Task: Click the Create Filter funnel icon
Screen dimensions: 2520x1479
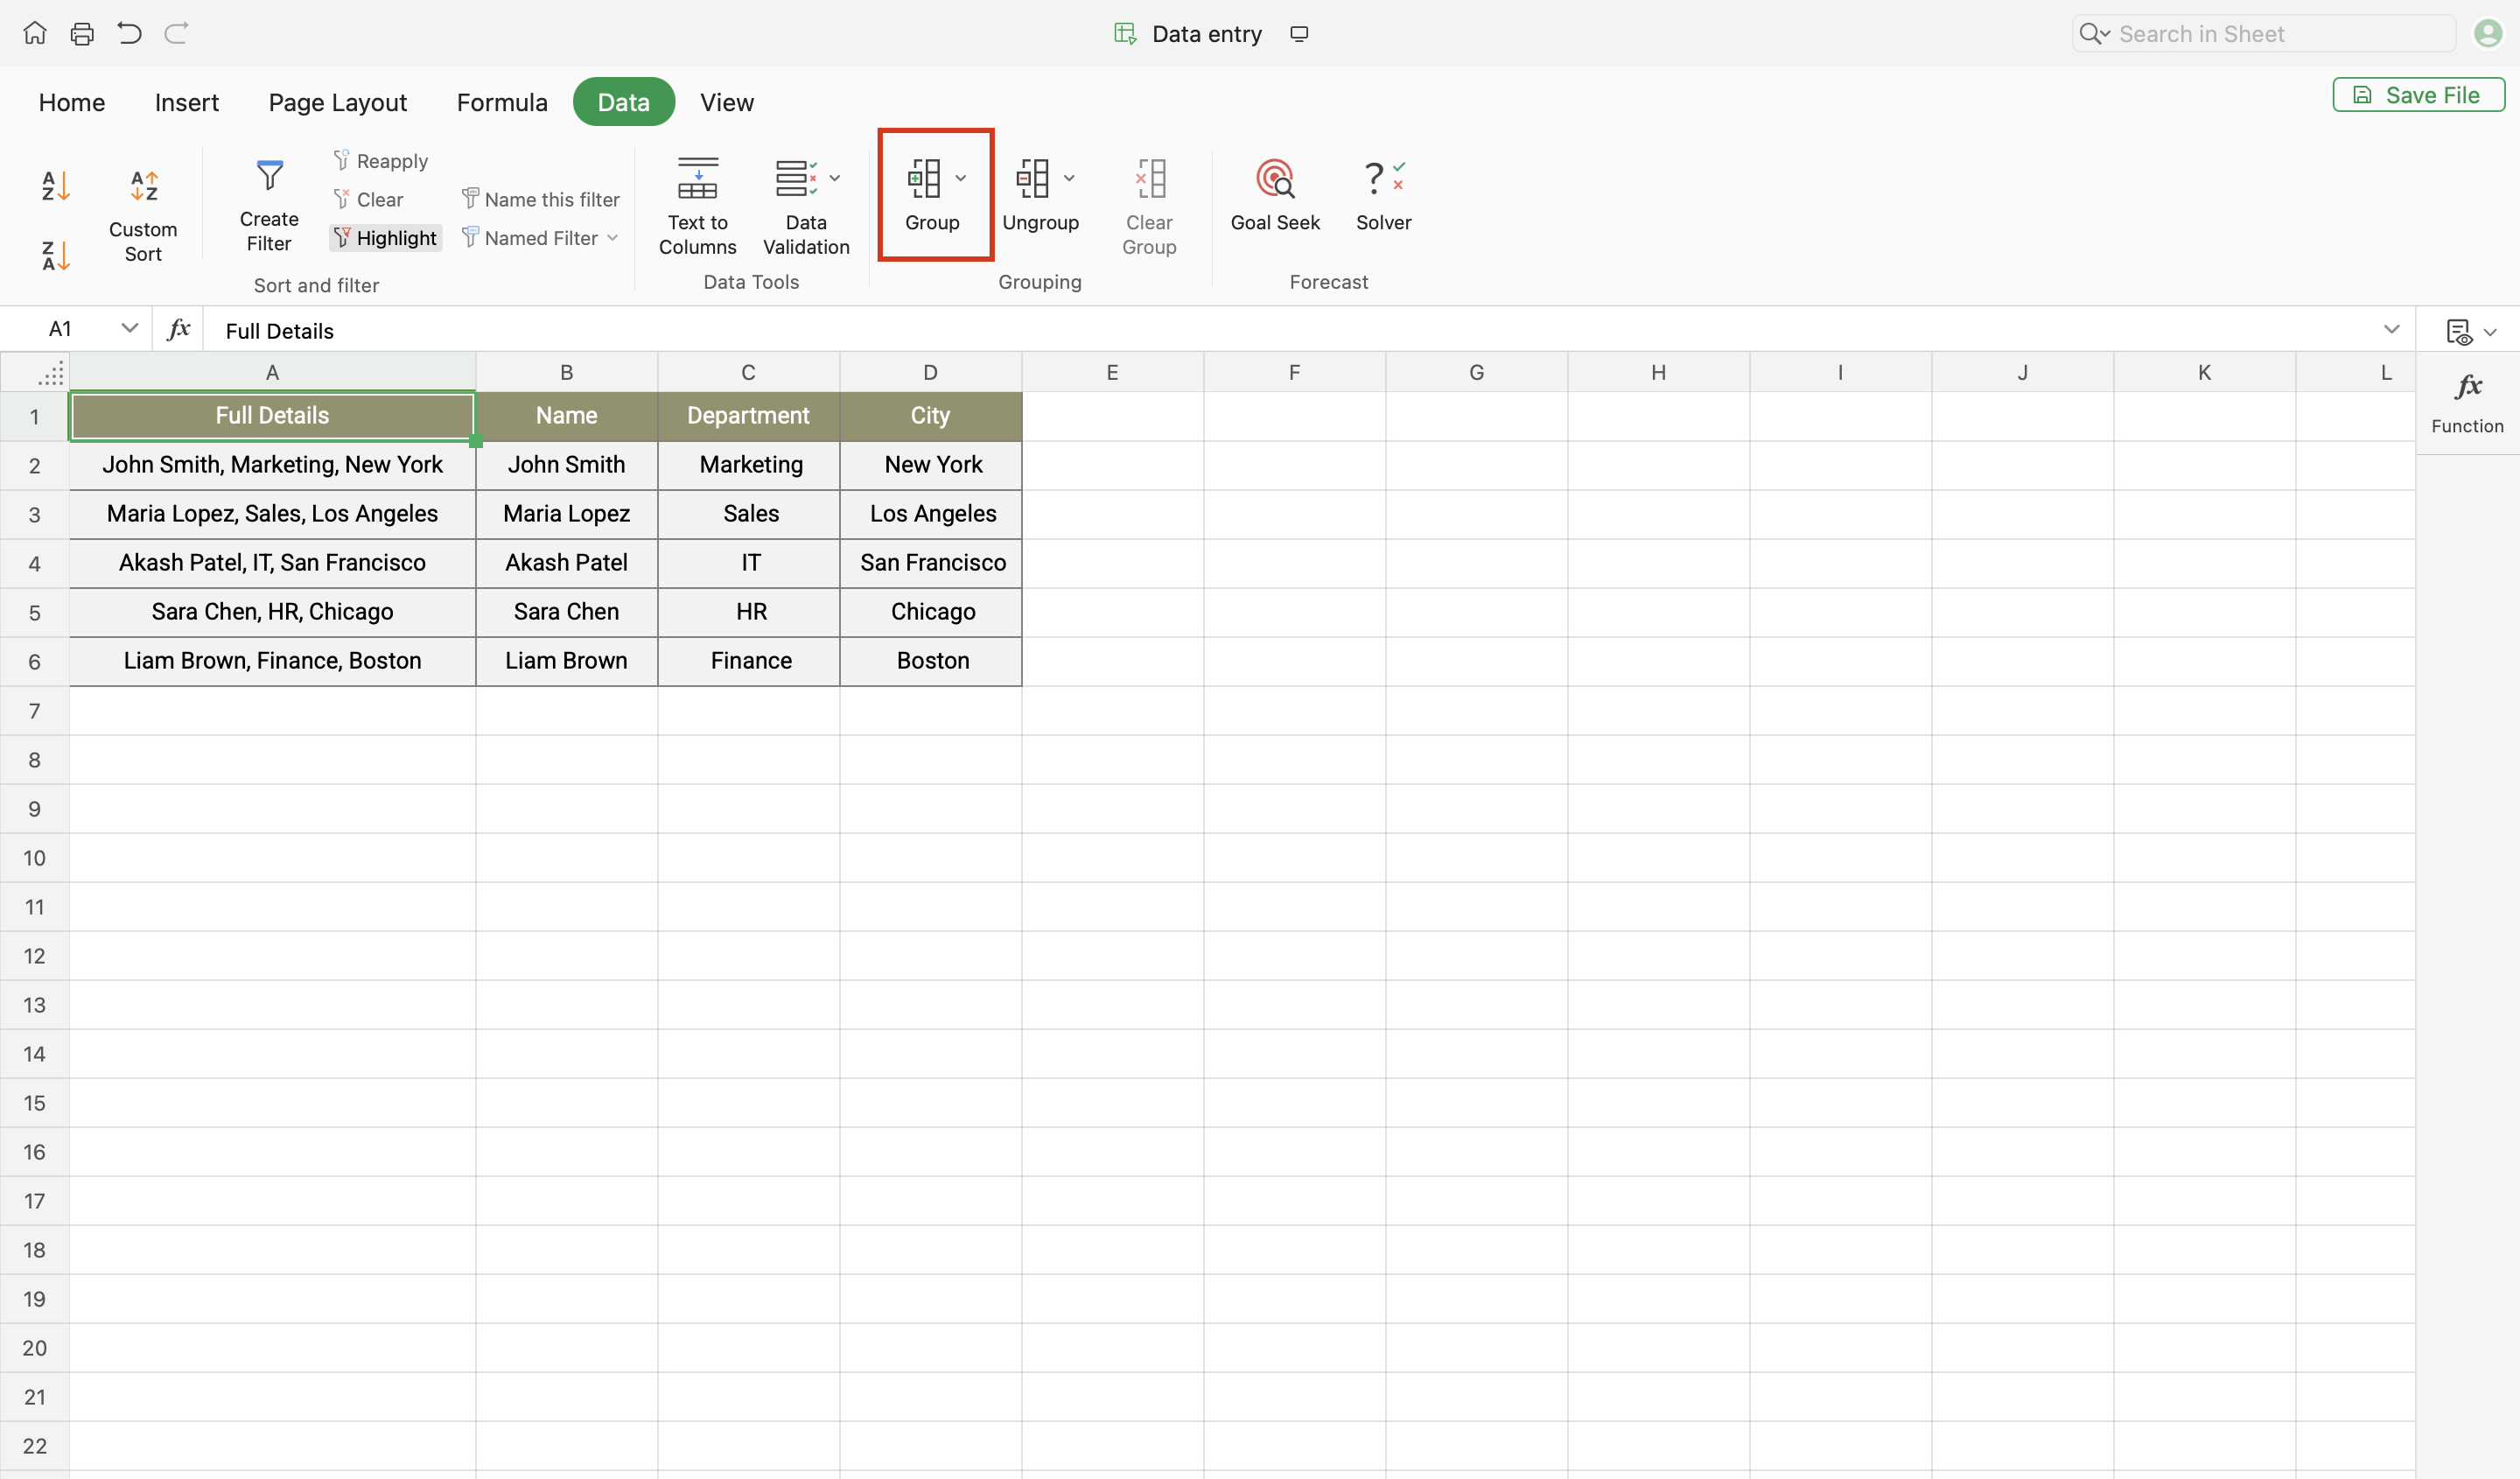Action: [x=269, y=177]
